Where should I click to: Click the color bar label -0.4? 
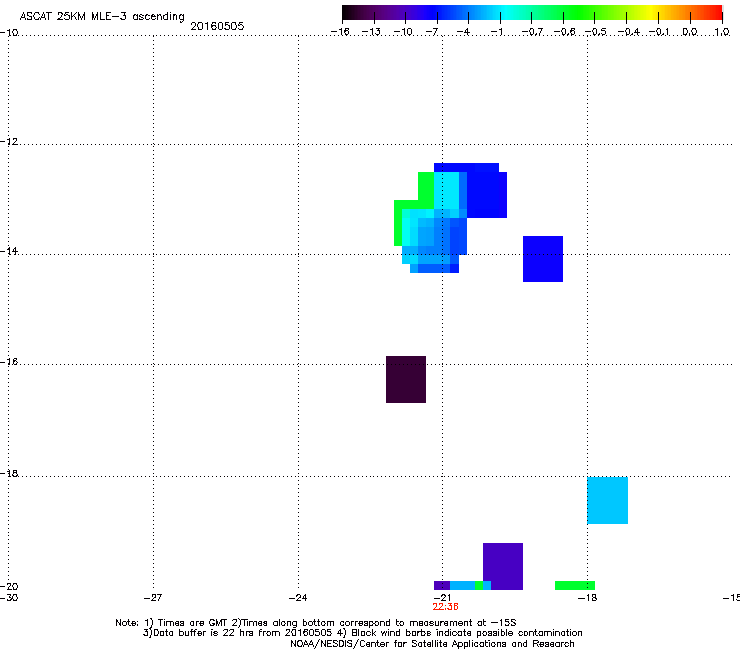pyautogui.click(x=628, y=32)
